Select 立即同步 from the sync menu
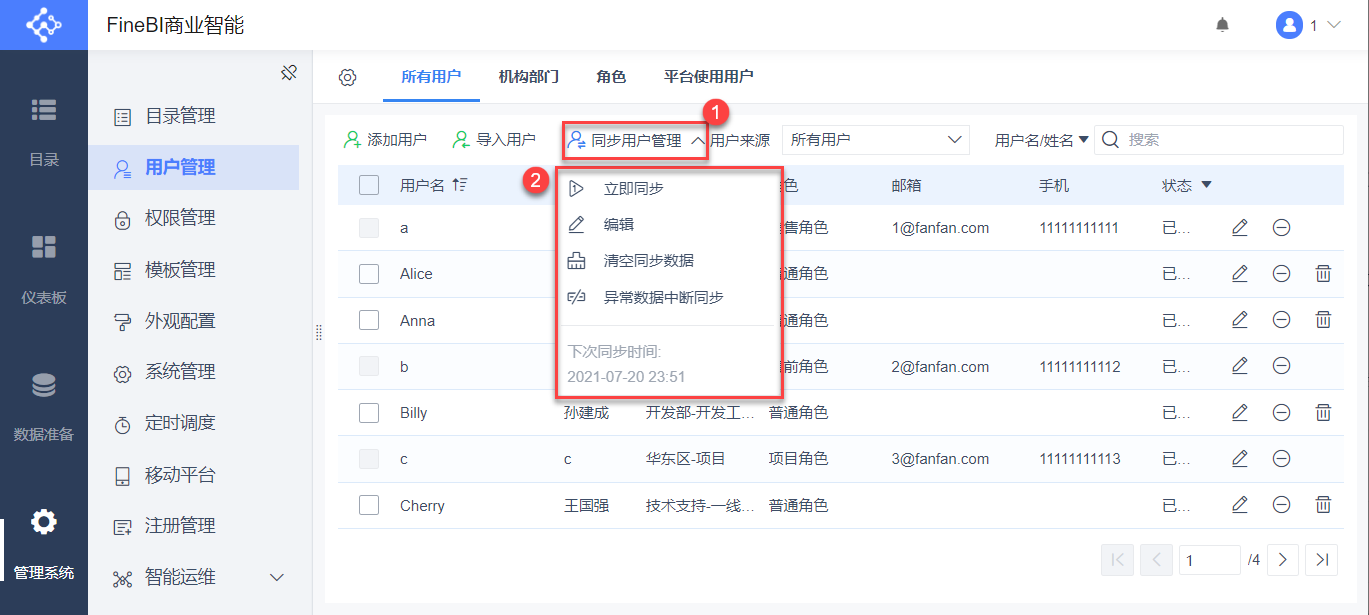The width and height of the screenshot is (1369, 615). (x=633, y=188)
